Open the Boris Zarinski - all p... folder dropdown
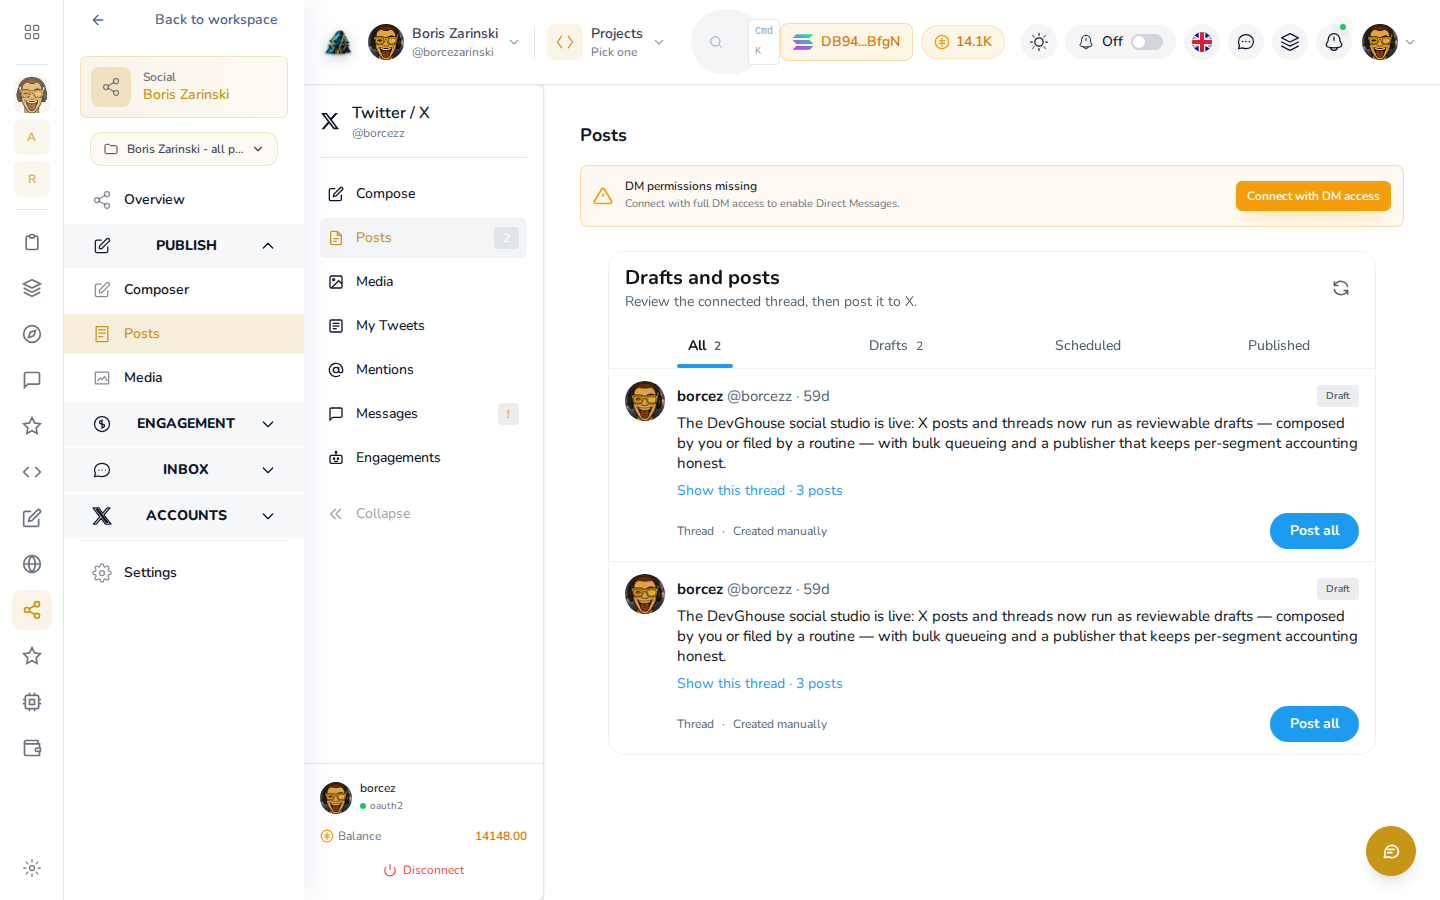This screenshot has height=900, width=1440. click(184, 149)
